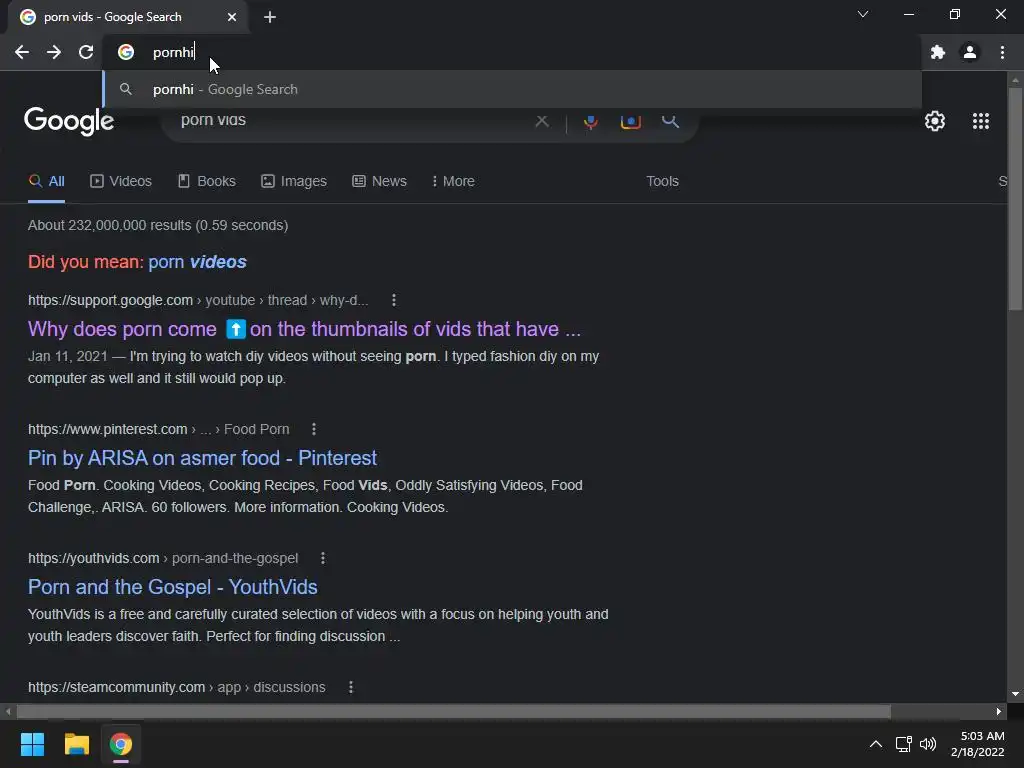This screenshot has width=1024, height=768.
Task: Open the Chrome three-dot menu
Action: pos(1002,52)
